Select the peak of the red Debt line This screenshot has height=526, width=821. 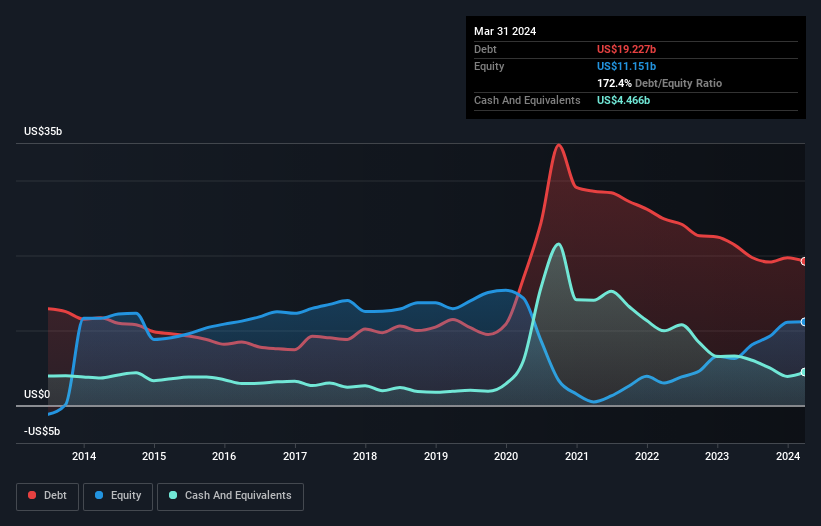[558, 146]
